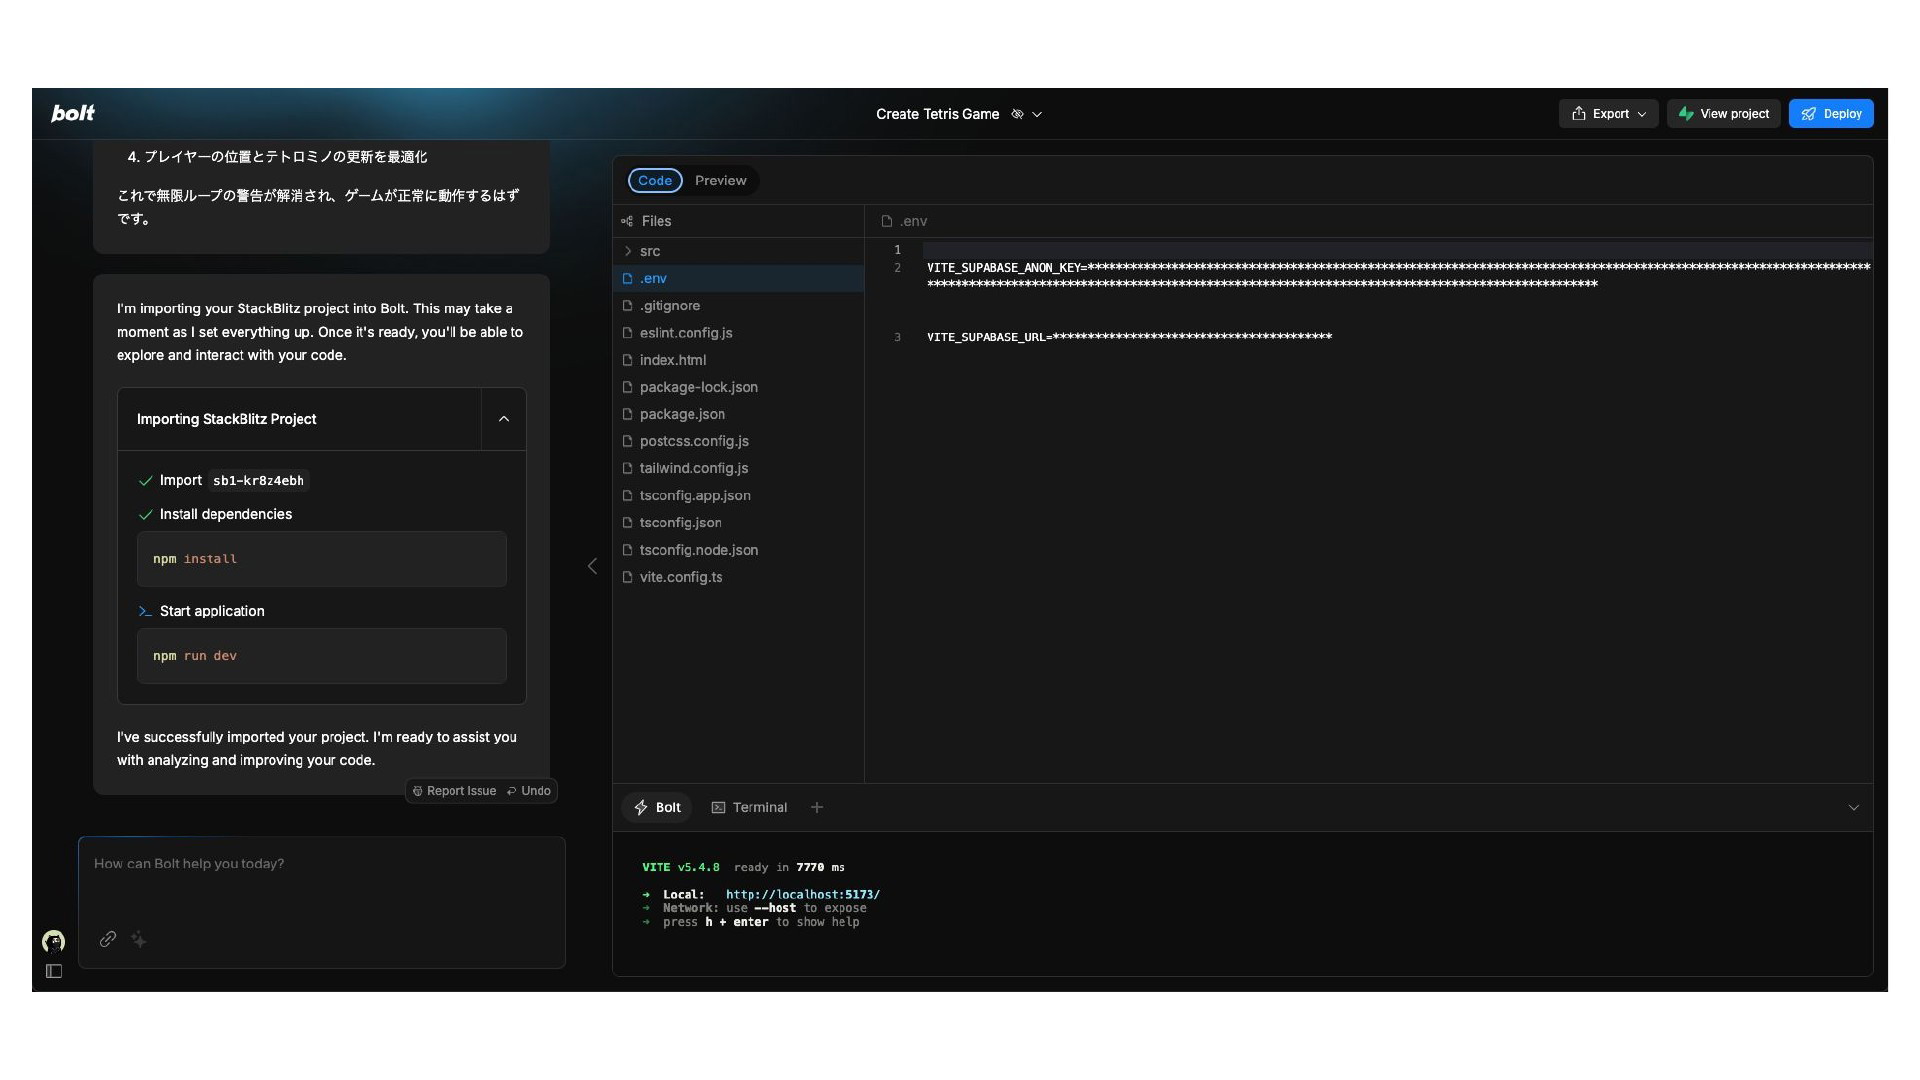Click the View project button

(x=1723, y=114)
